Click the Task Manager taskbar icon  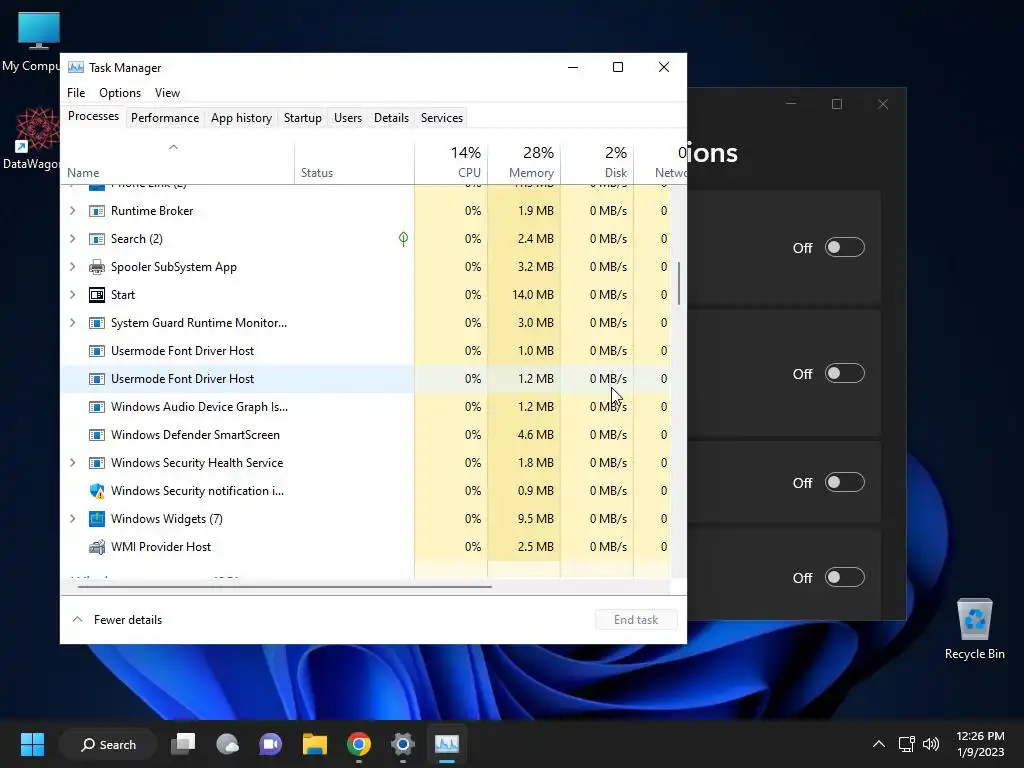[447, 744]
